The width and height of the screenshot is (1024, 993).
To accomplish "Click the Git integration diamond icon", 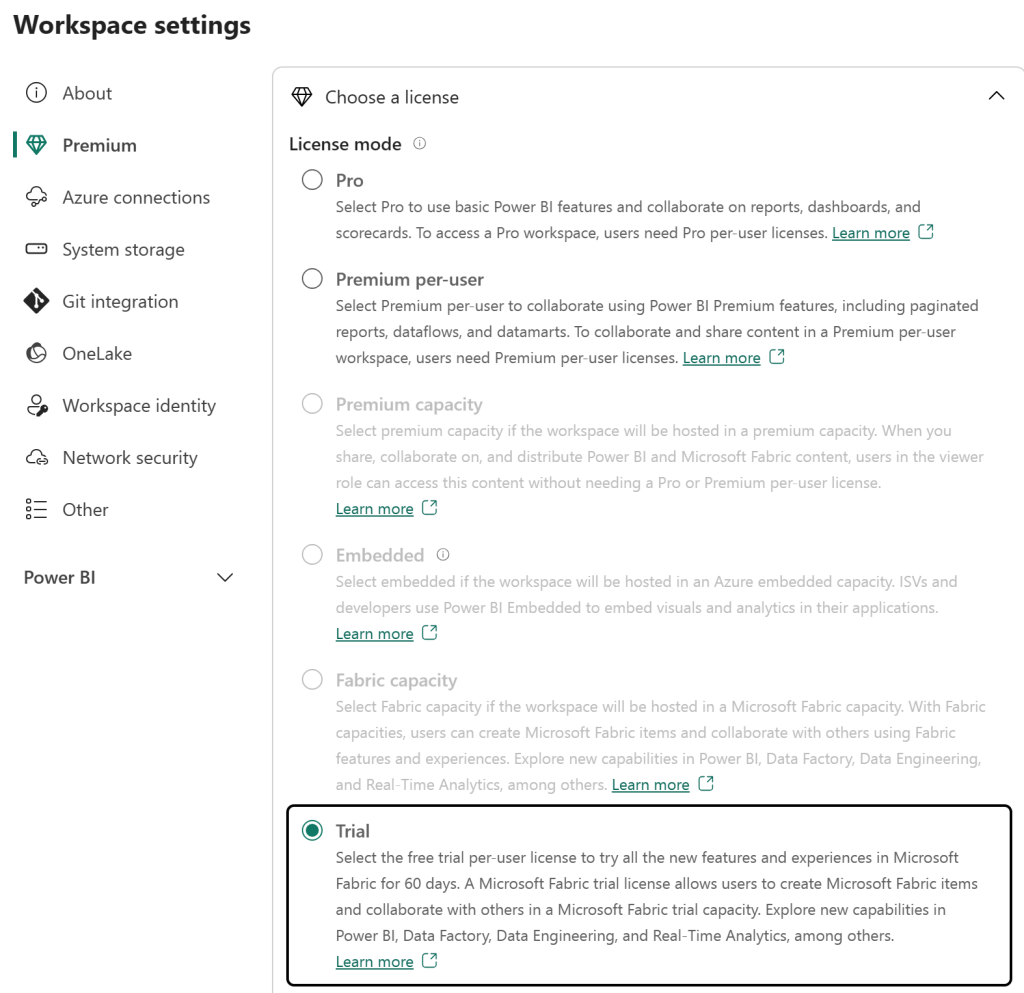I will [36, 301].
